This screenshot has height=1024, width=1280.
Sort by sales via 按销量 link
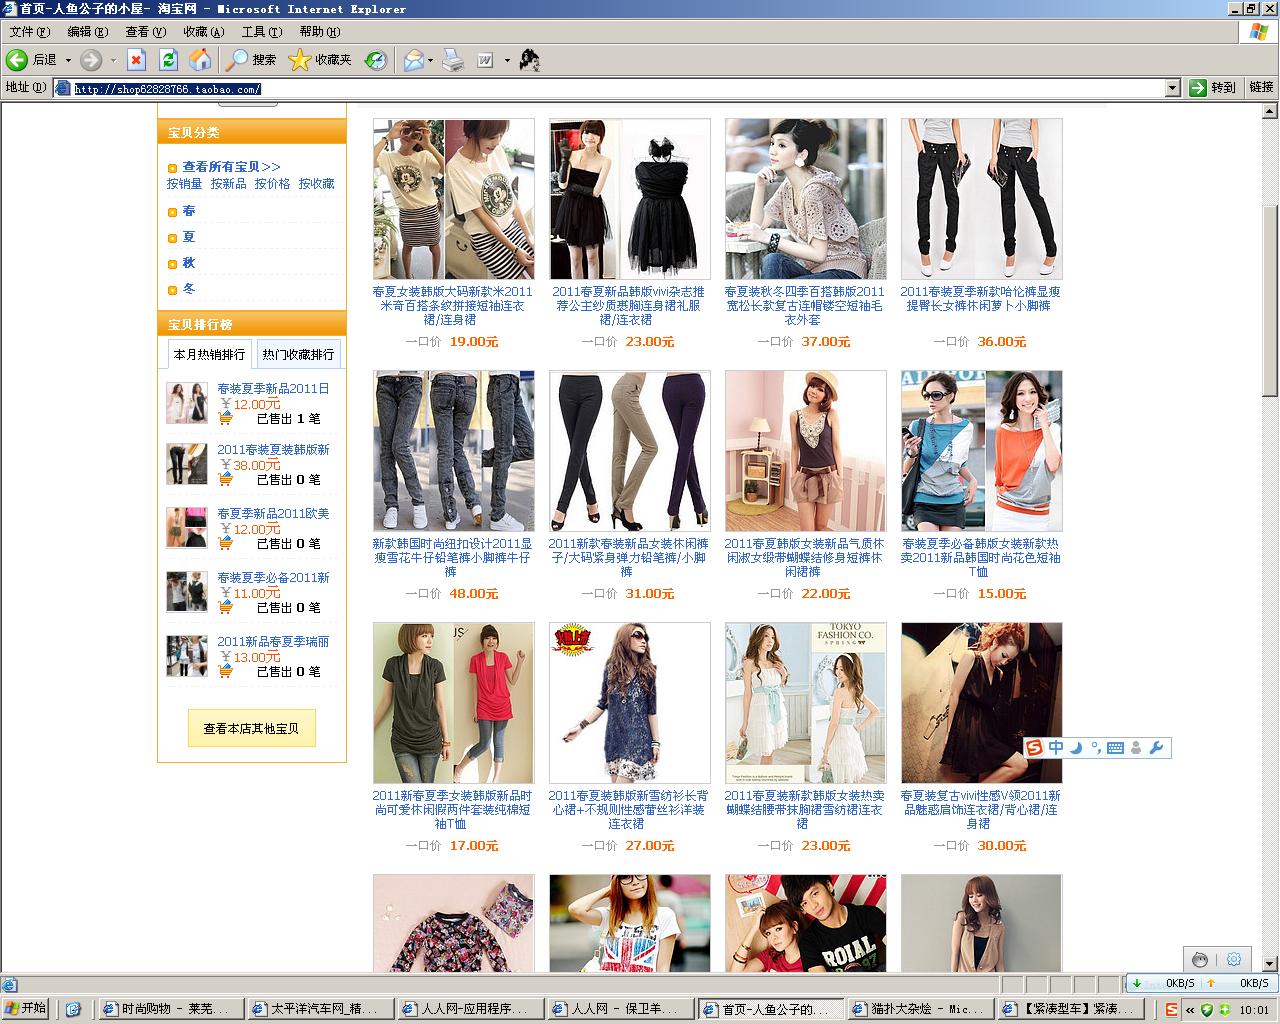coord(184,184)
